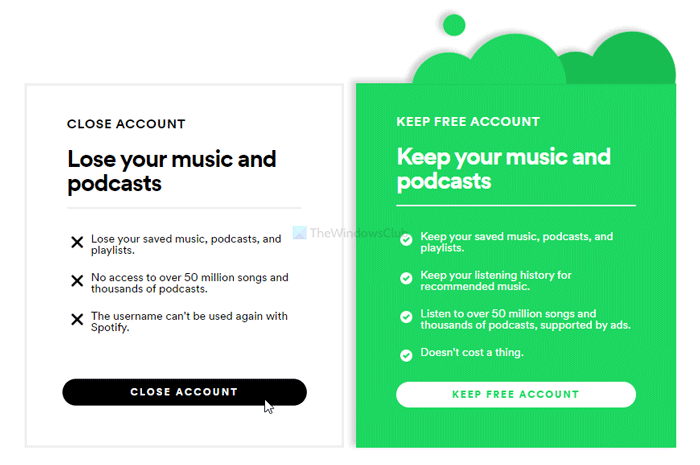Click the 'Keep your music and podcasts' heading
Image resolution: width=700 pixels, height=465 pixels.
pyautogui.click(x=503, y=169)
